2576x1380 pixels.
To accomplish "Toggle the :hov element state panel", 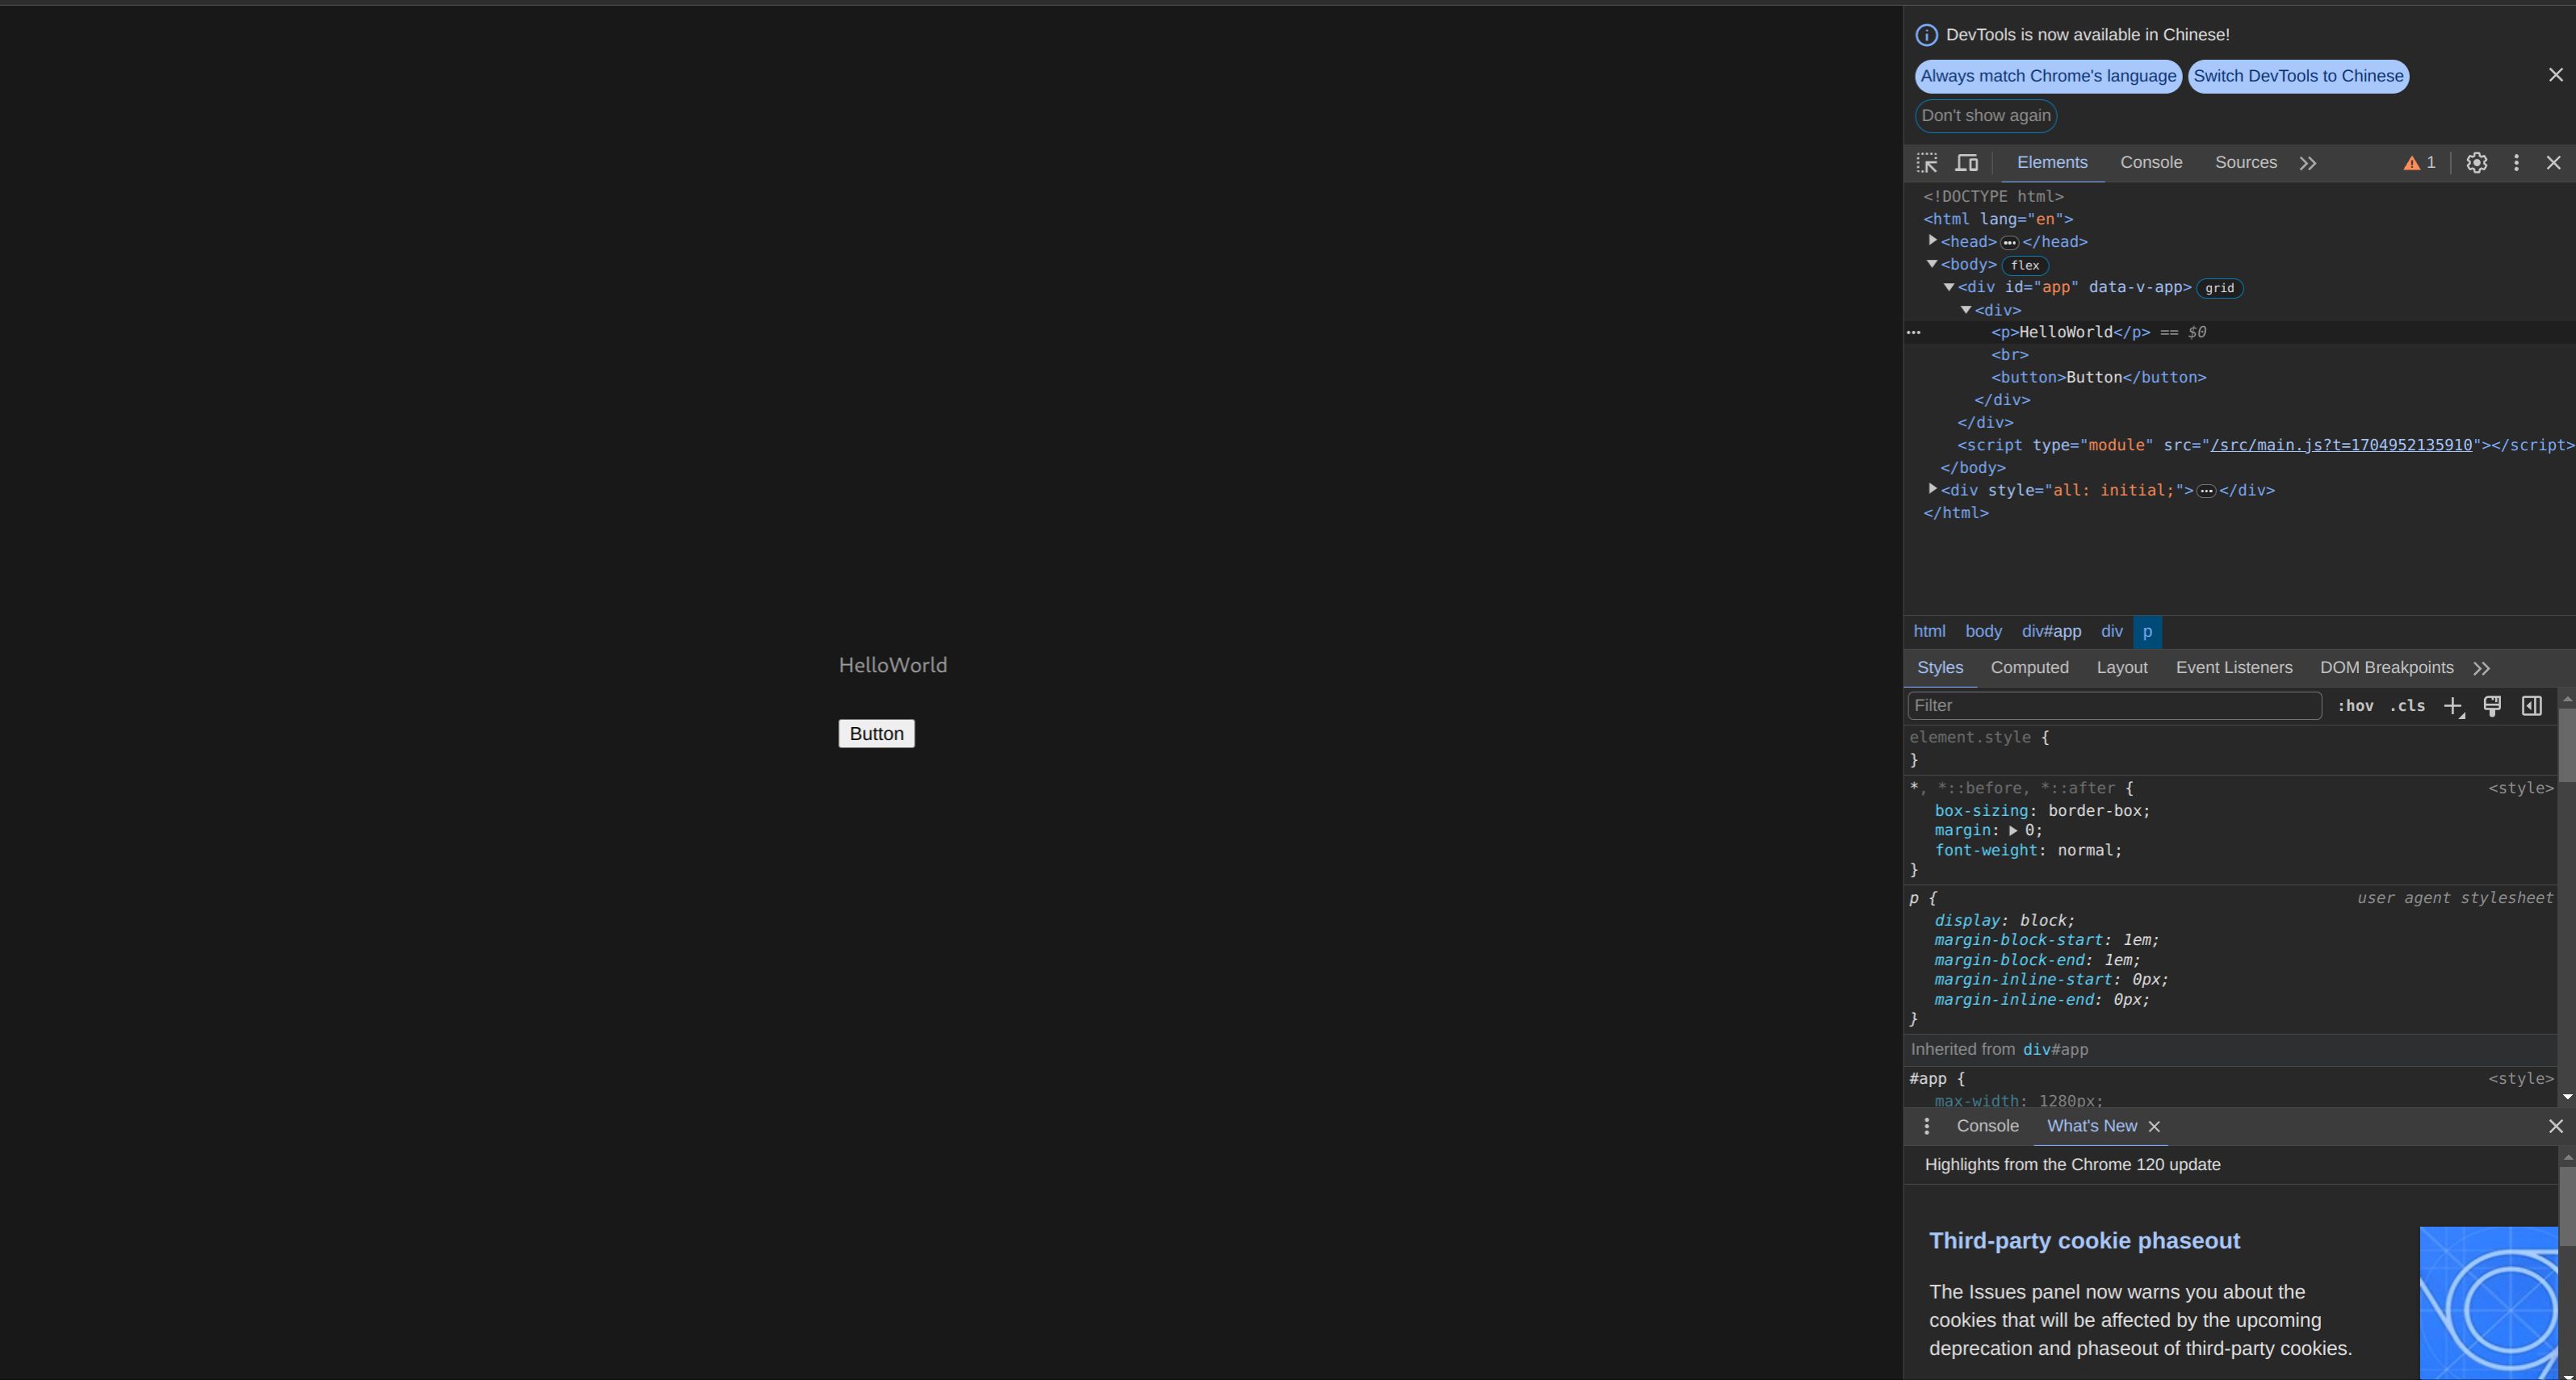I will click(2355, 706).
